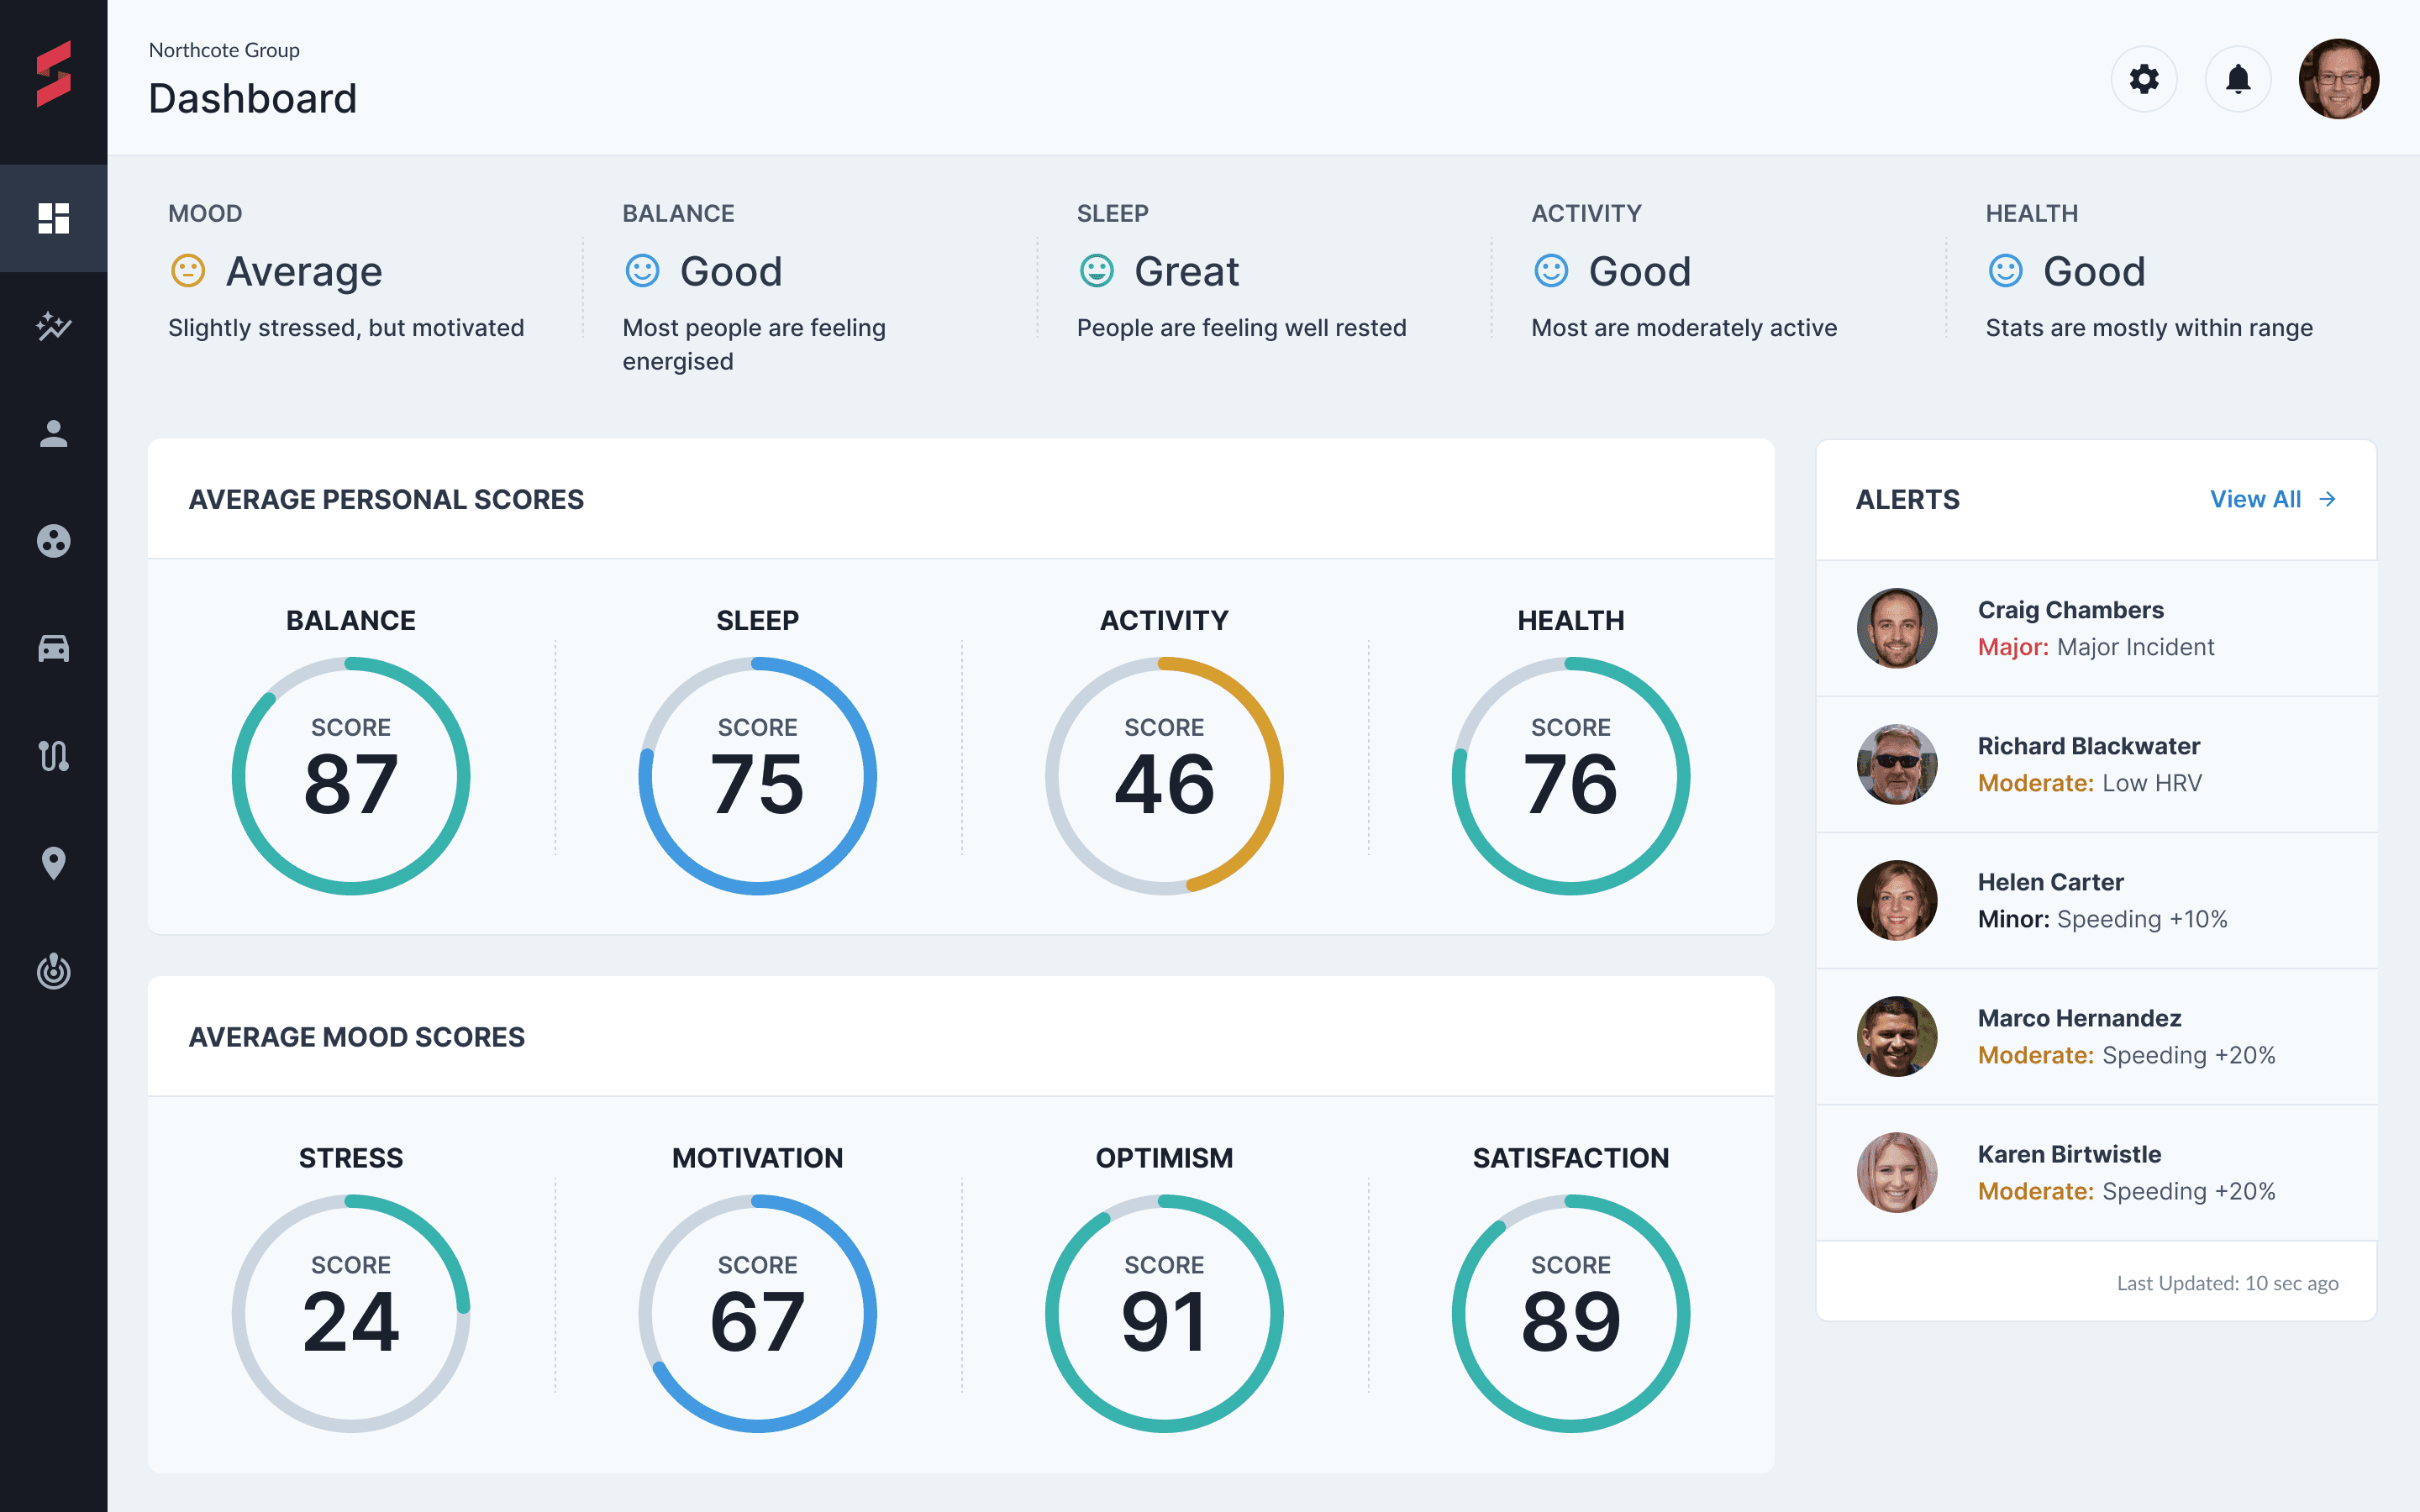Open the location pin sidebar icon

point(54,863)
